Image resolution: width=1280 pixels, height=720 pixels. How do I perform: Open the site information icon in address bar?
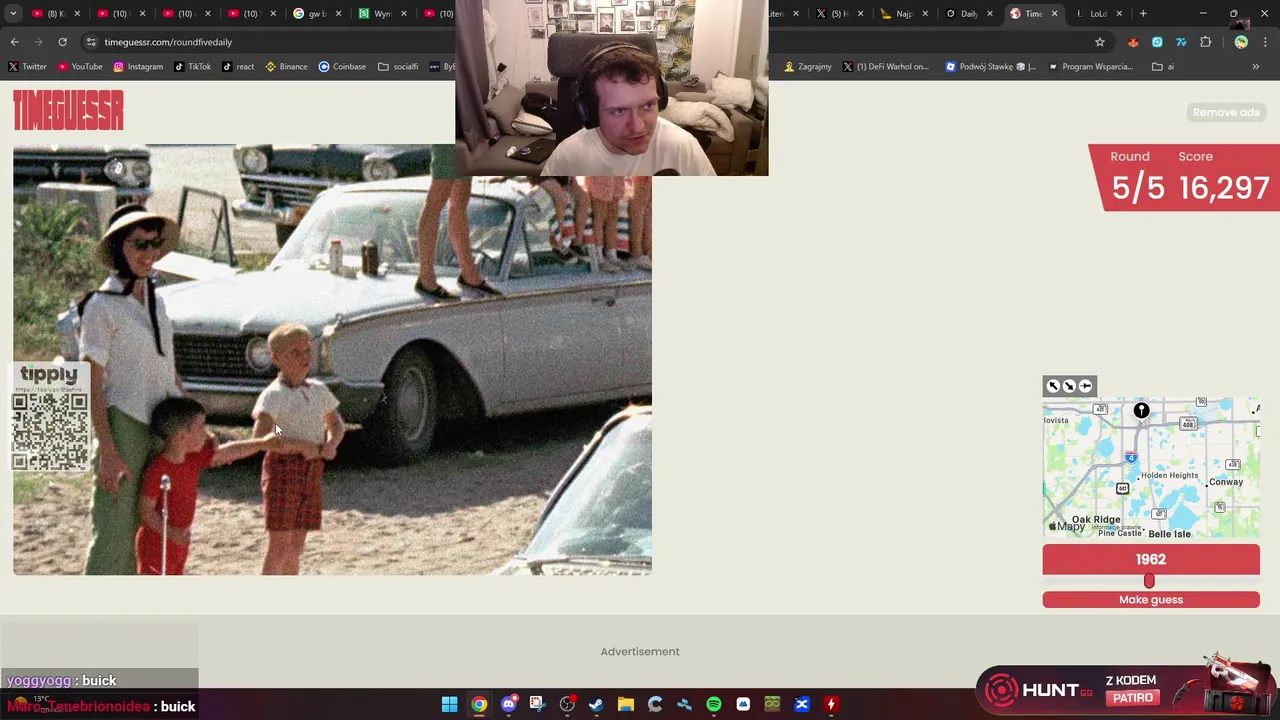[91, 42]
